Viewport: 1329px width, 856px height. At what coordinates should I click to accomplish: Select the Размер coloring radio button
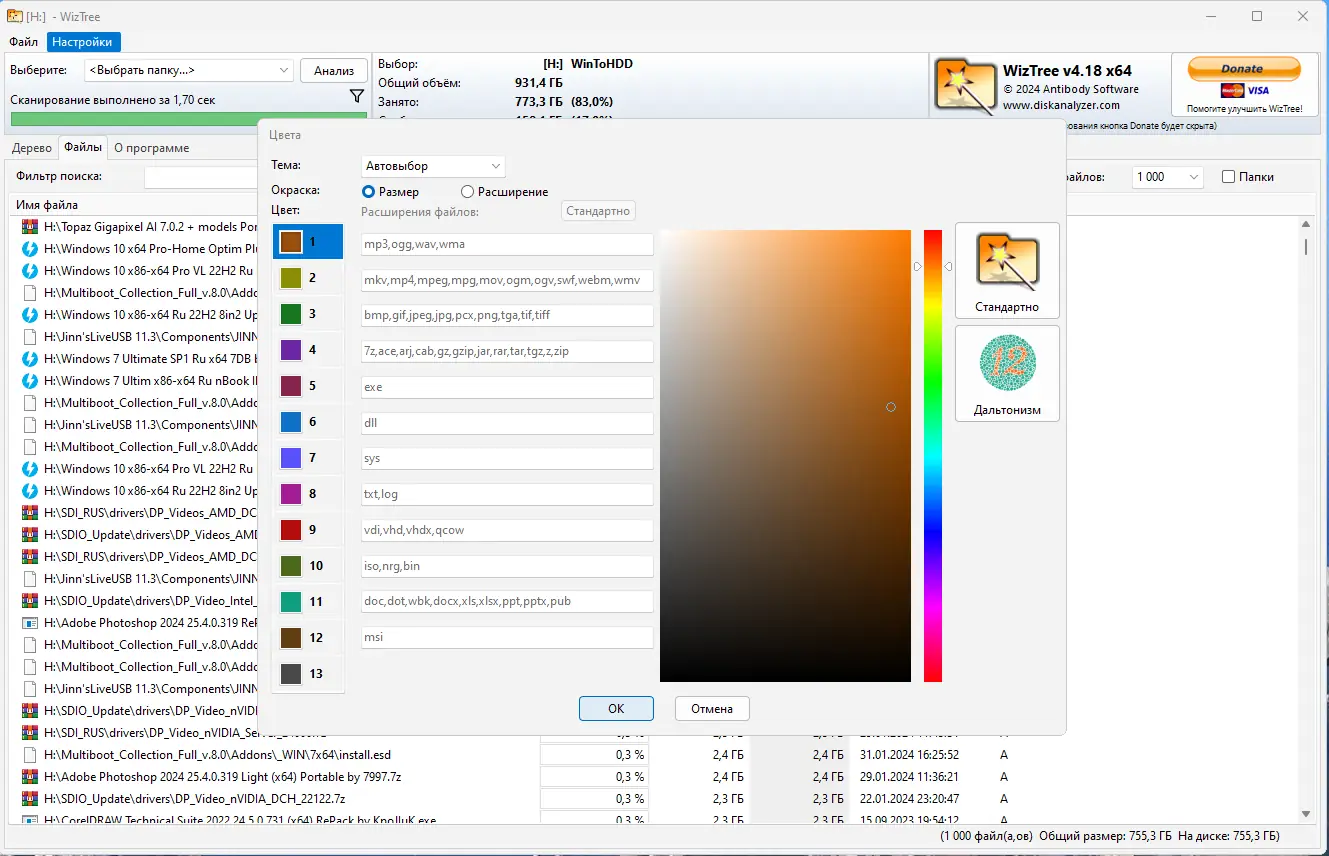point(390,192)
